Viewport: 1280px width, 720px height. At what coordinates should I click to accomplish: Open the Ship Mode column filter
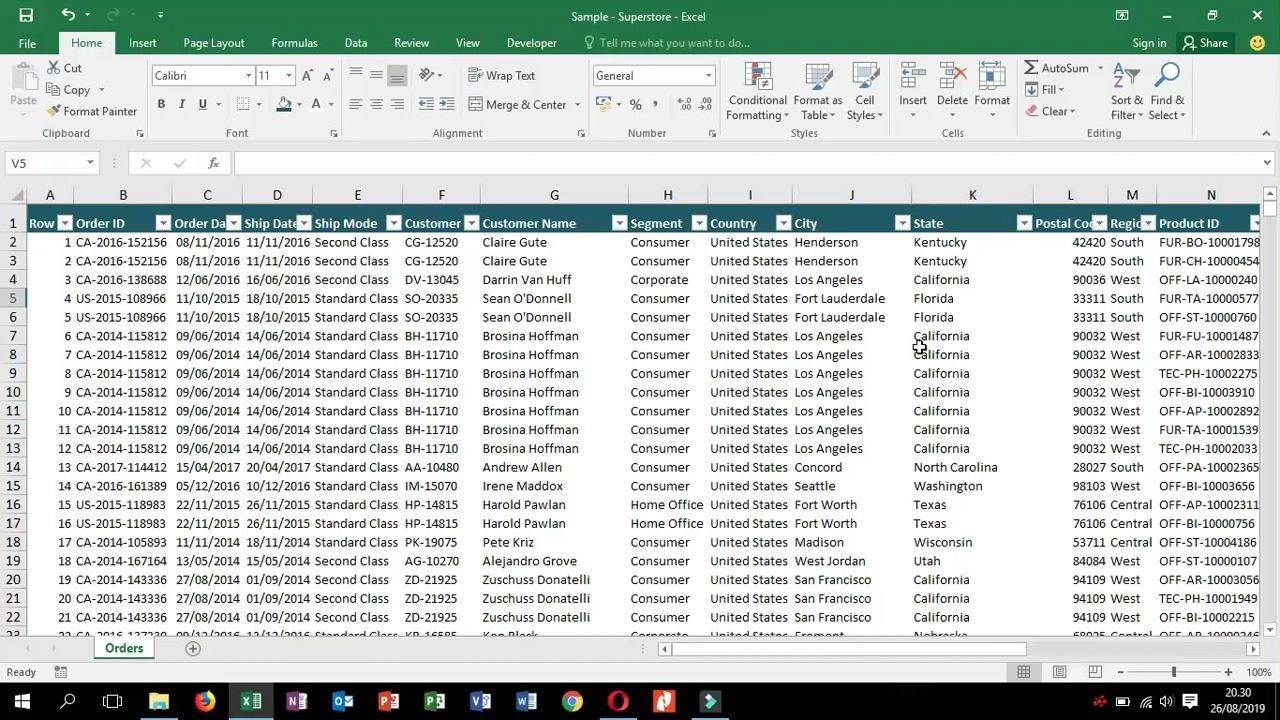394,223
